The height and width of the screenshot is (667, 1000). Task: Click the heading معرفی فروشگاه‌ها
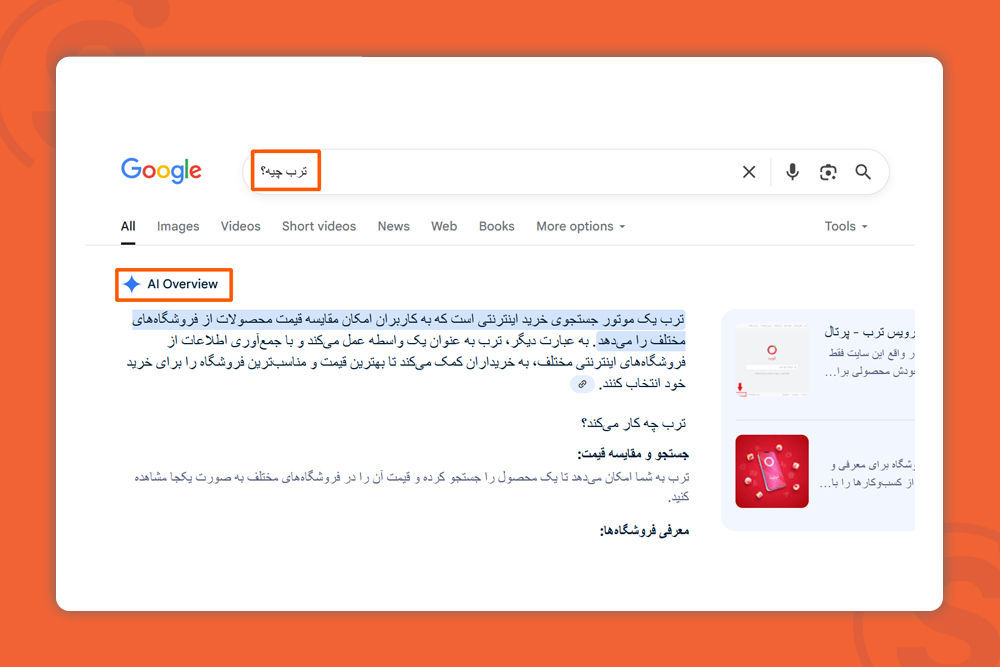click(644, 531)
